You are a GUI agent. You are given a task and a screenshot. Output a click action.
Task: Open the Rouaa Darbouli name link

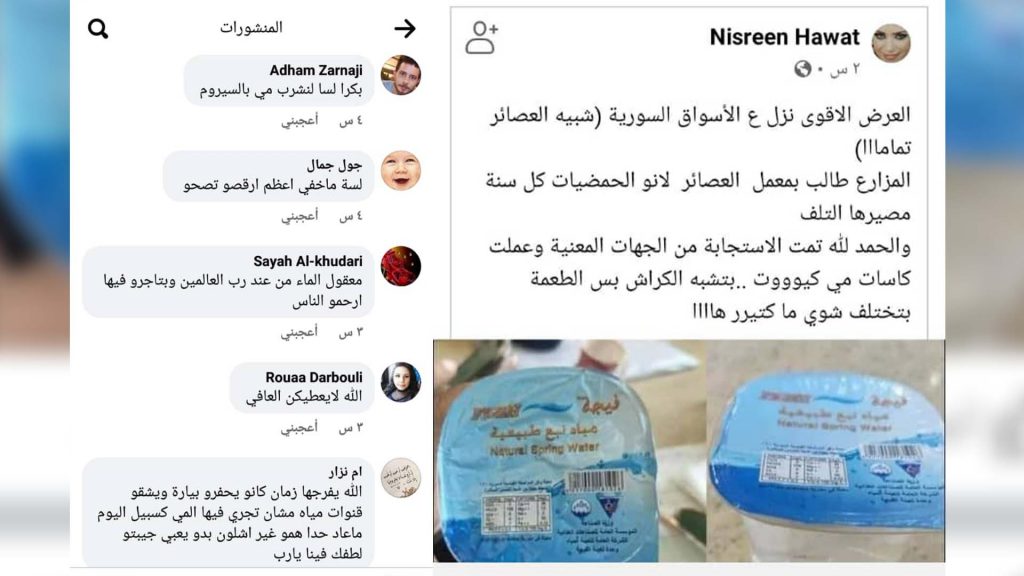(x=313, y=377)
